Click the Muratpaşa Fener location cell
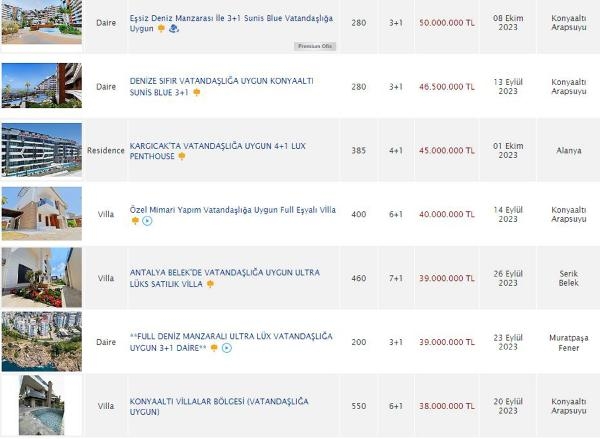This screenshot has height=439, width=600. pyautogui.click(x=568, y=343)
